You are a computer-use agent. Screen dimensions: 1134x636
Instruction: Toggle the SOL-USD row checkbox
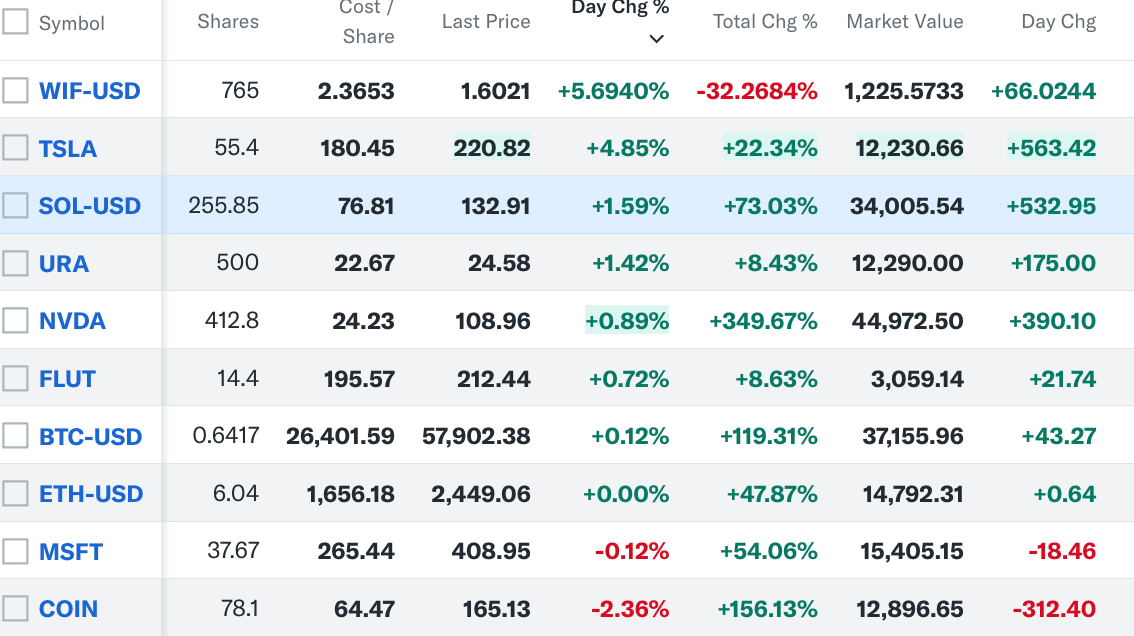pyautogui.click(x=15, y=206)
